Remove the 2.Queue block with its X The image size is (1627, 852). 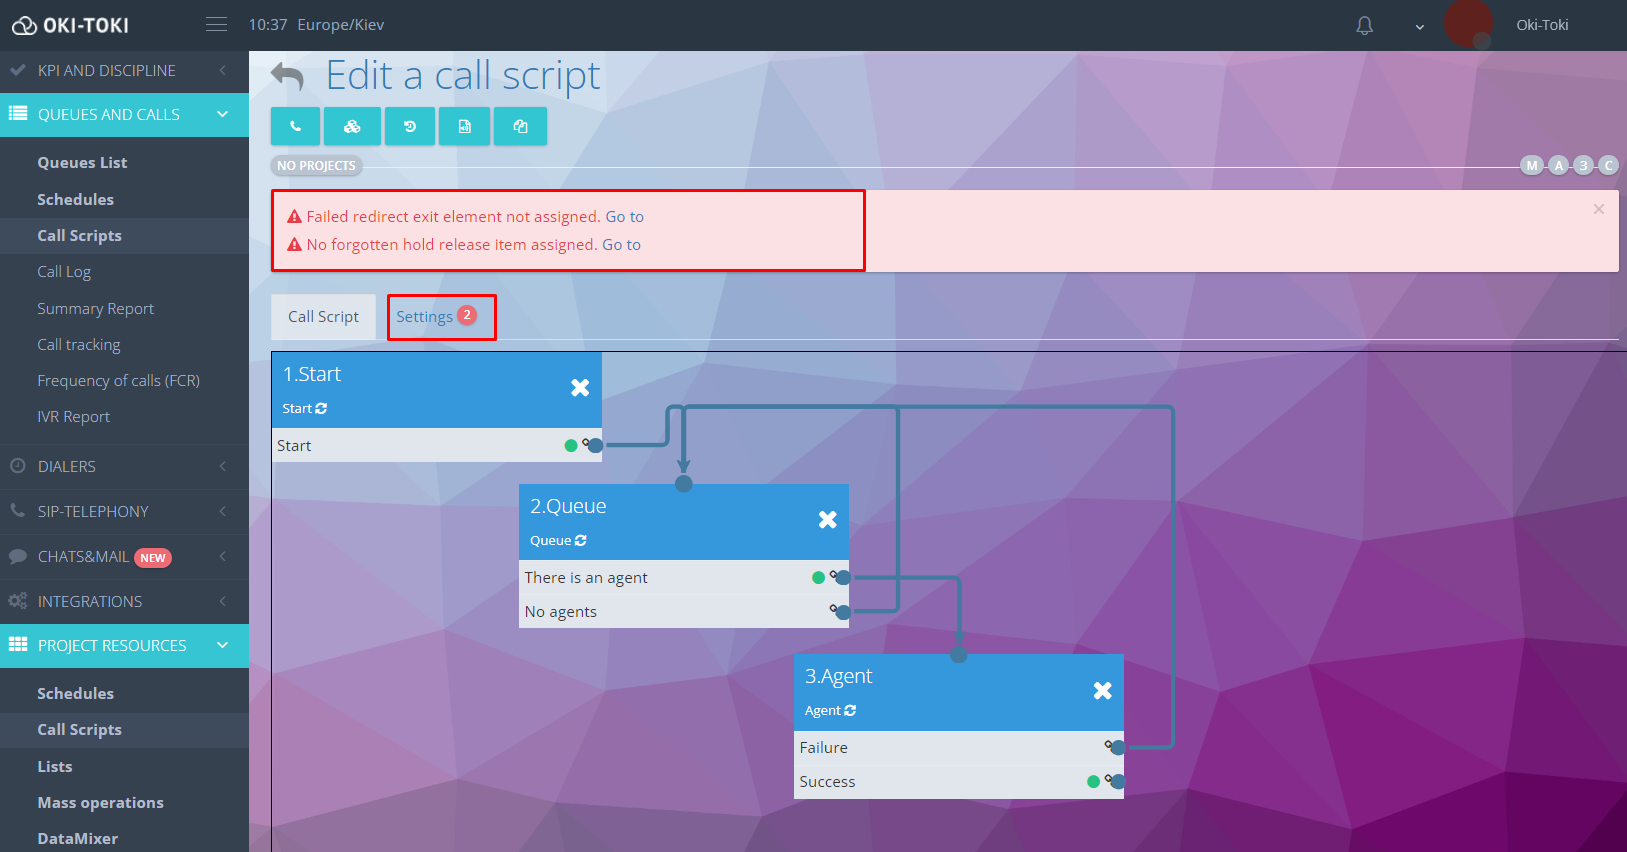click(x=827, y=520)
